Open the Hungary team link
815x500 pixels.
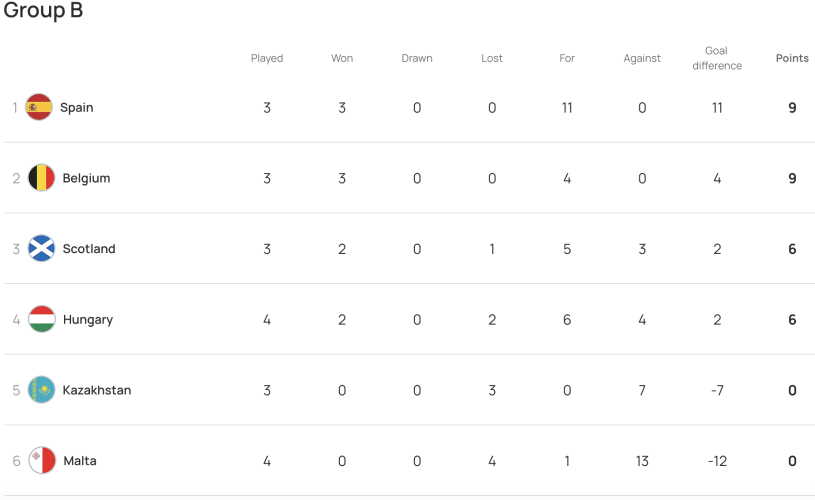[x=88, y=320]
